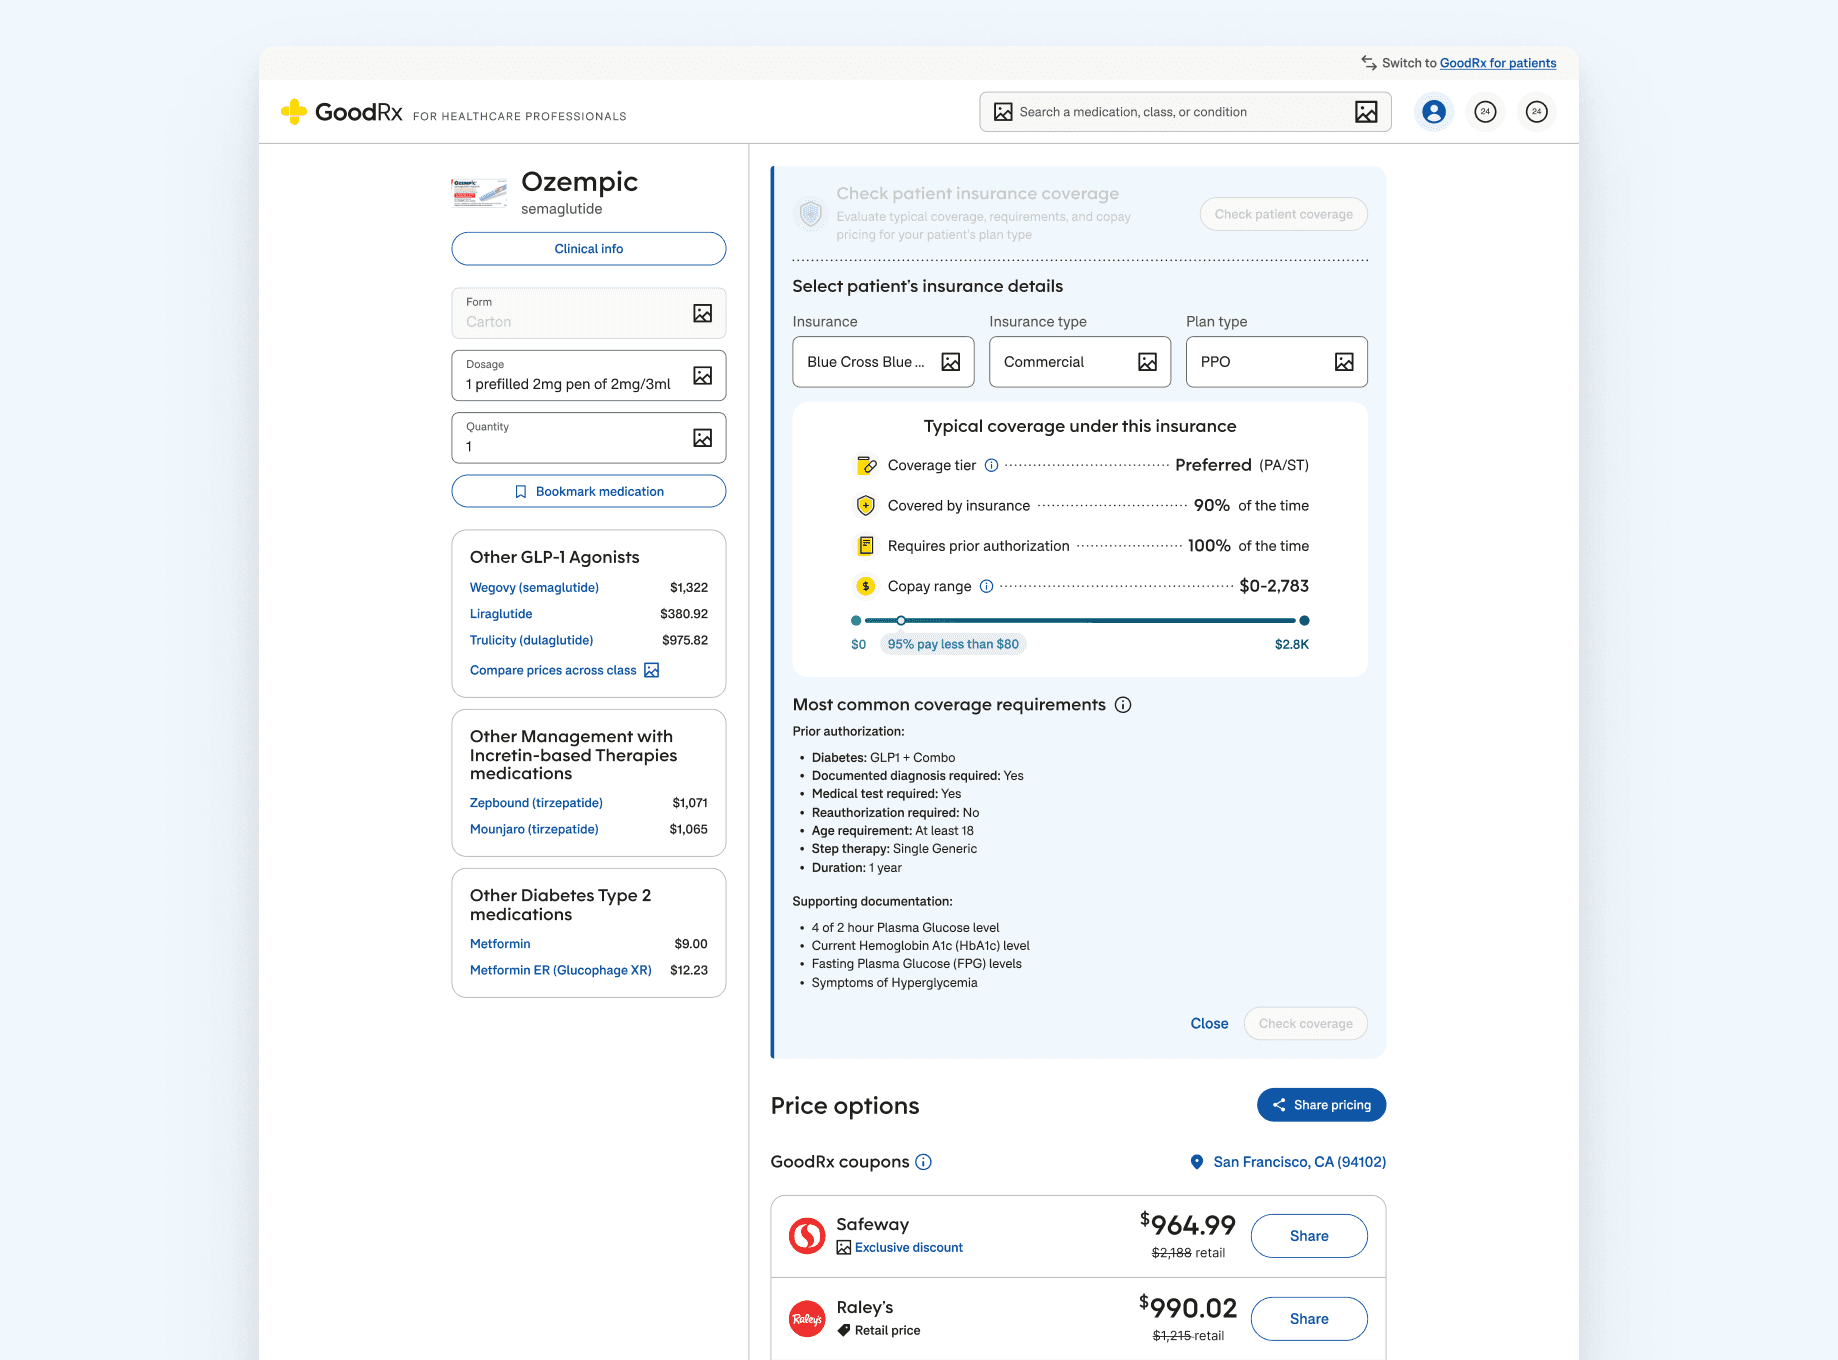This screenshot has width=1838, height=1360.
Task: Click the medication search input field
Action: click(1185, 112)
